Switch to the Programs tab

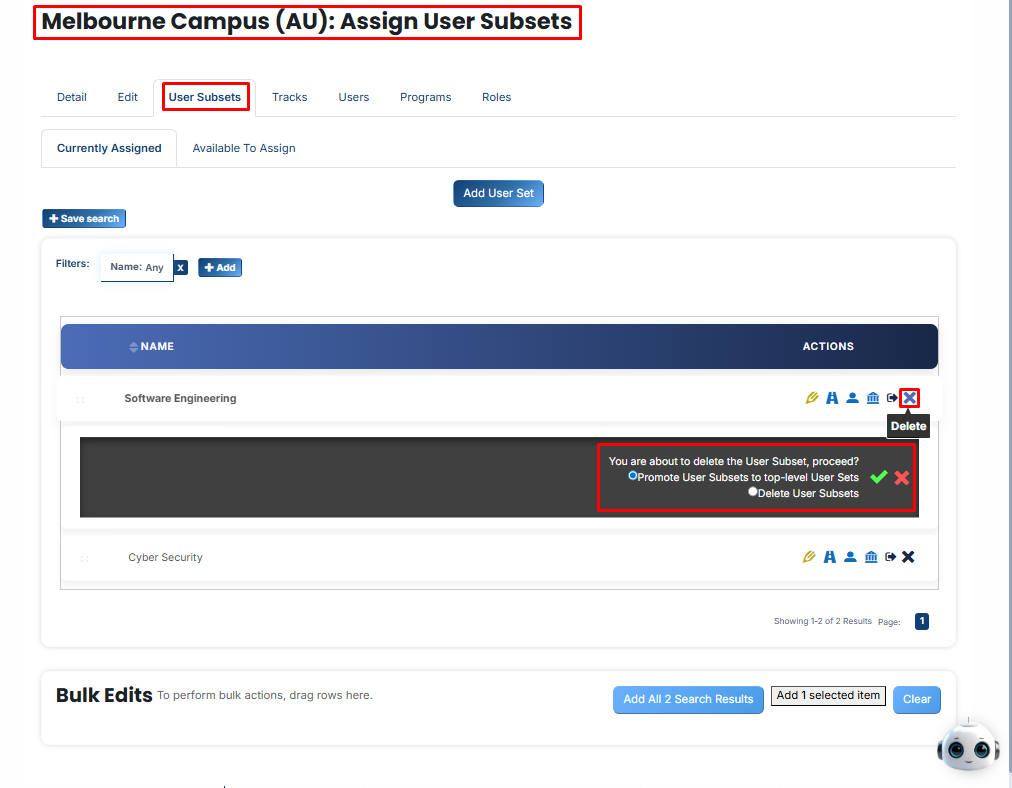click(425, 97)
